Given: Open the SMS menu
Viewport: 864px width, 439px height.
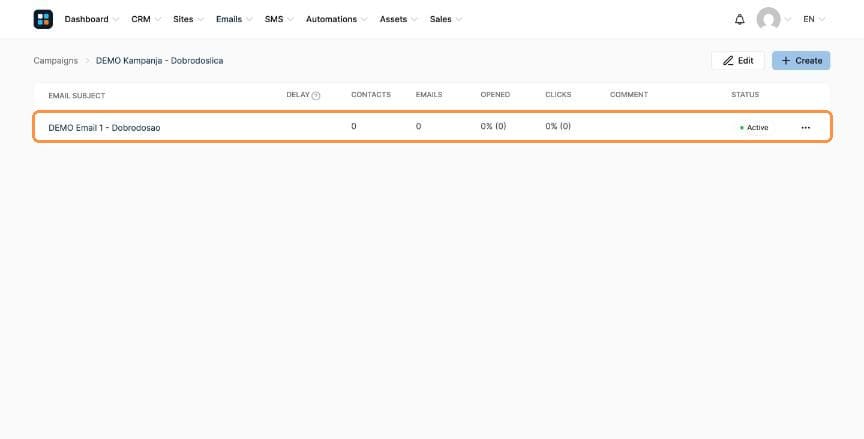Looking at the screenshot, I should coord(279,19).
